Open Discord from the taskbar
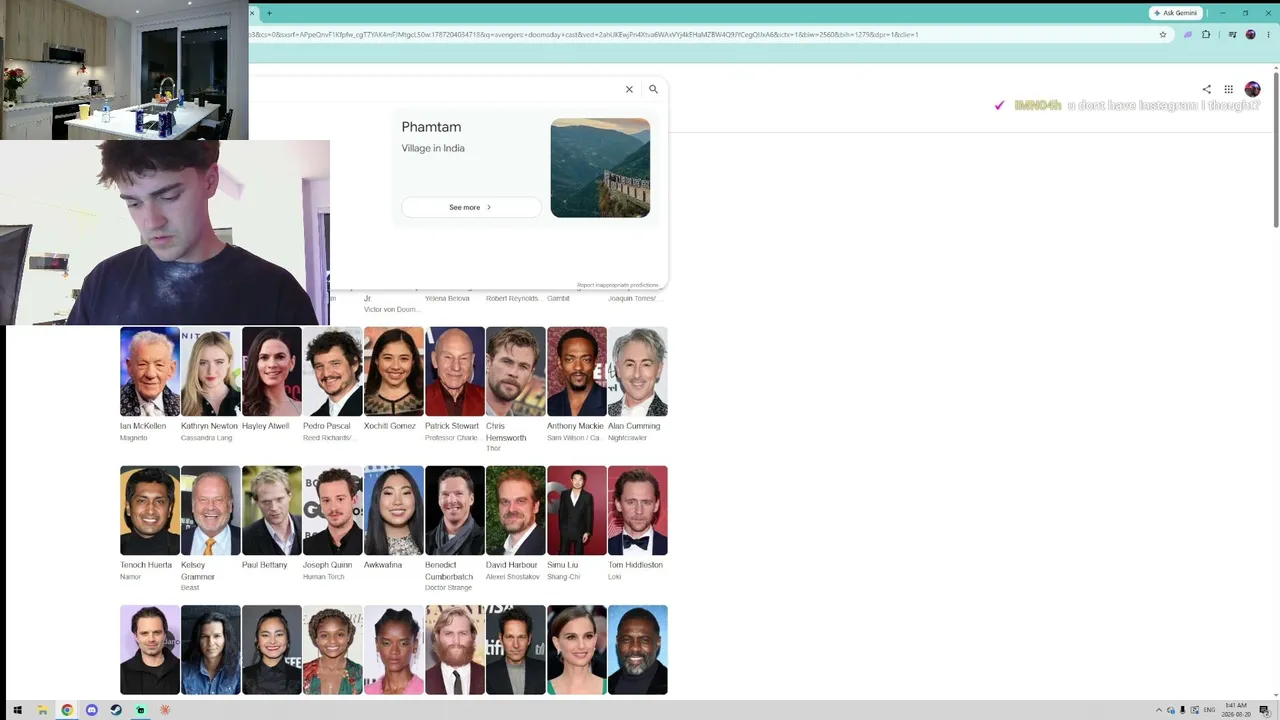 (91, 710)
